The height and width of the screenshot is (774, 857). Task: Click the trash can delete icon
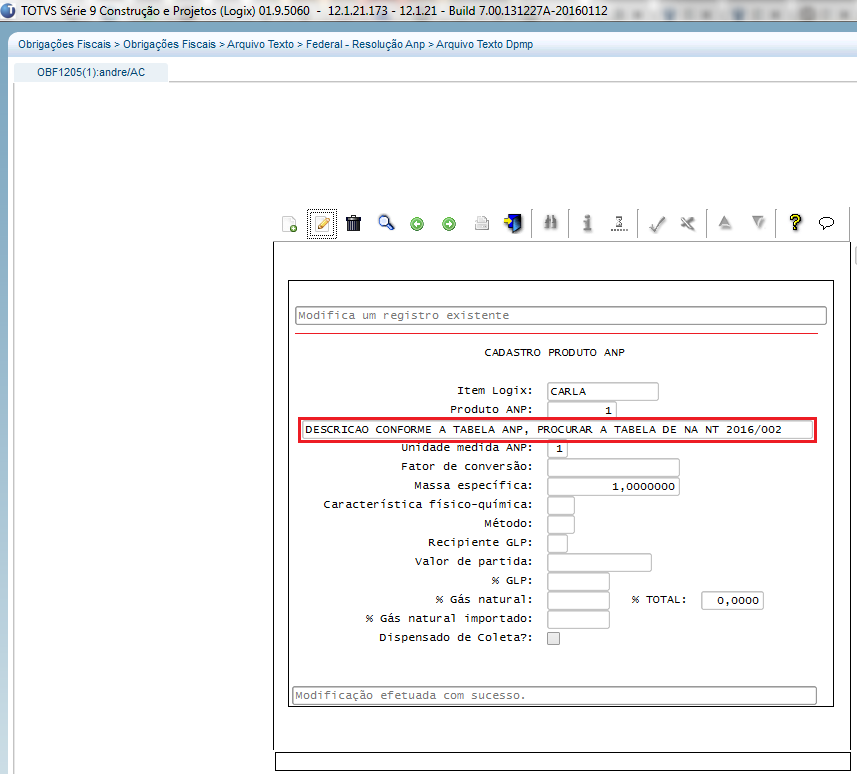[x=354, y=223]
